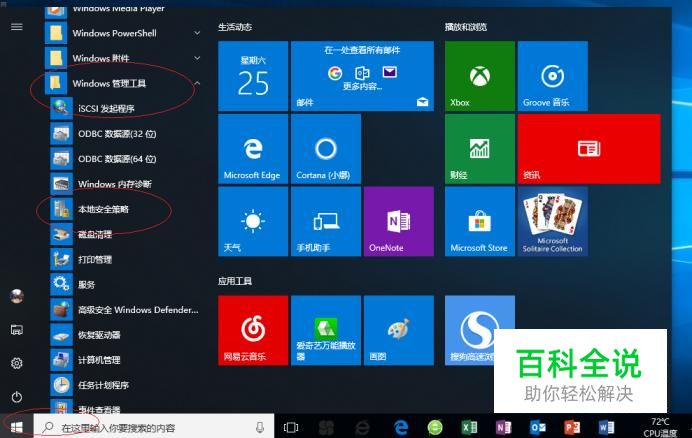Open the user account picture

click(x=17, y=296)
